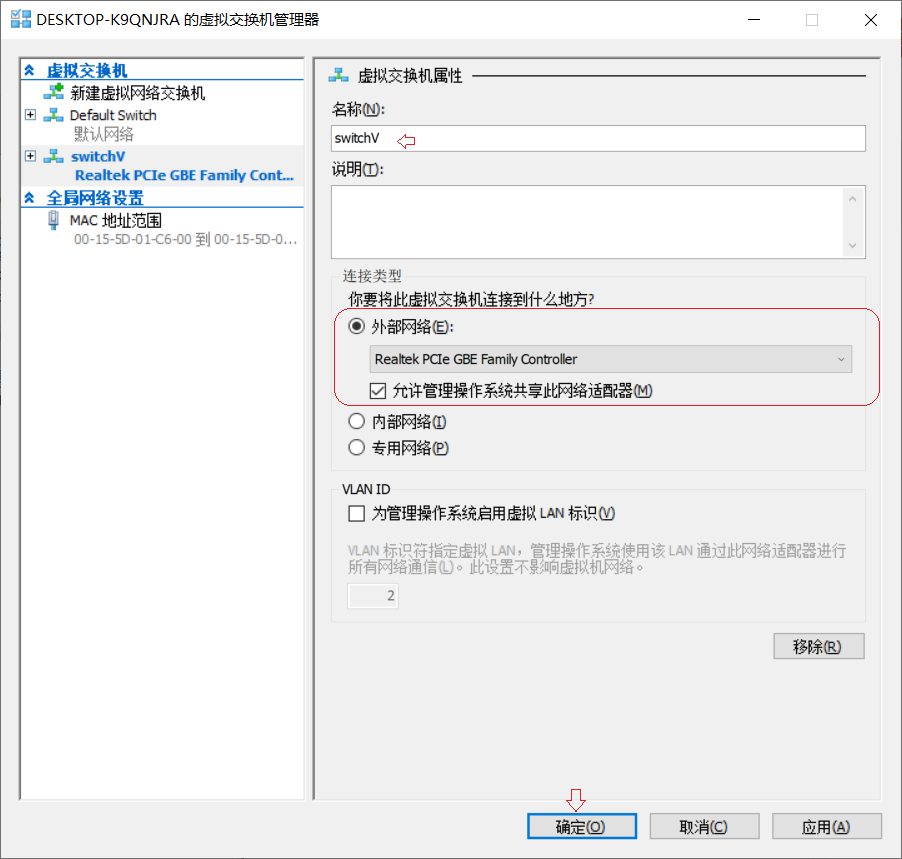Image resolution: width=902 pixels, height=859 pixels.
Task: Click the 名称 input field containing switchV
Action: (x=598, y=138)
